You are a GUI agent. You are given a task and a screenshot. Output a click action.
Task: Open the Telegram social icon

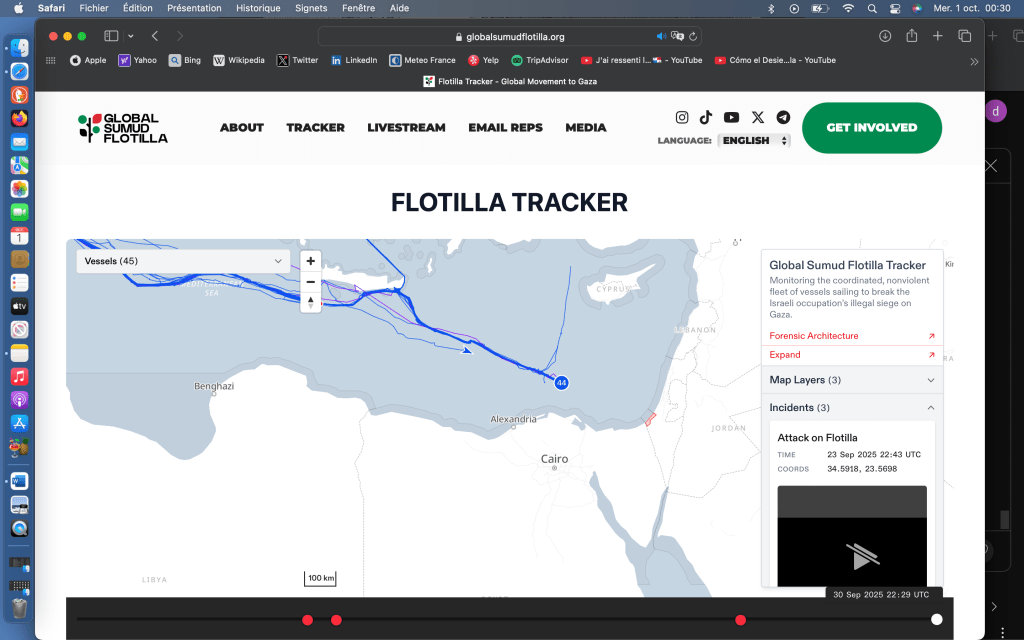pos(783,117)
